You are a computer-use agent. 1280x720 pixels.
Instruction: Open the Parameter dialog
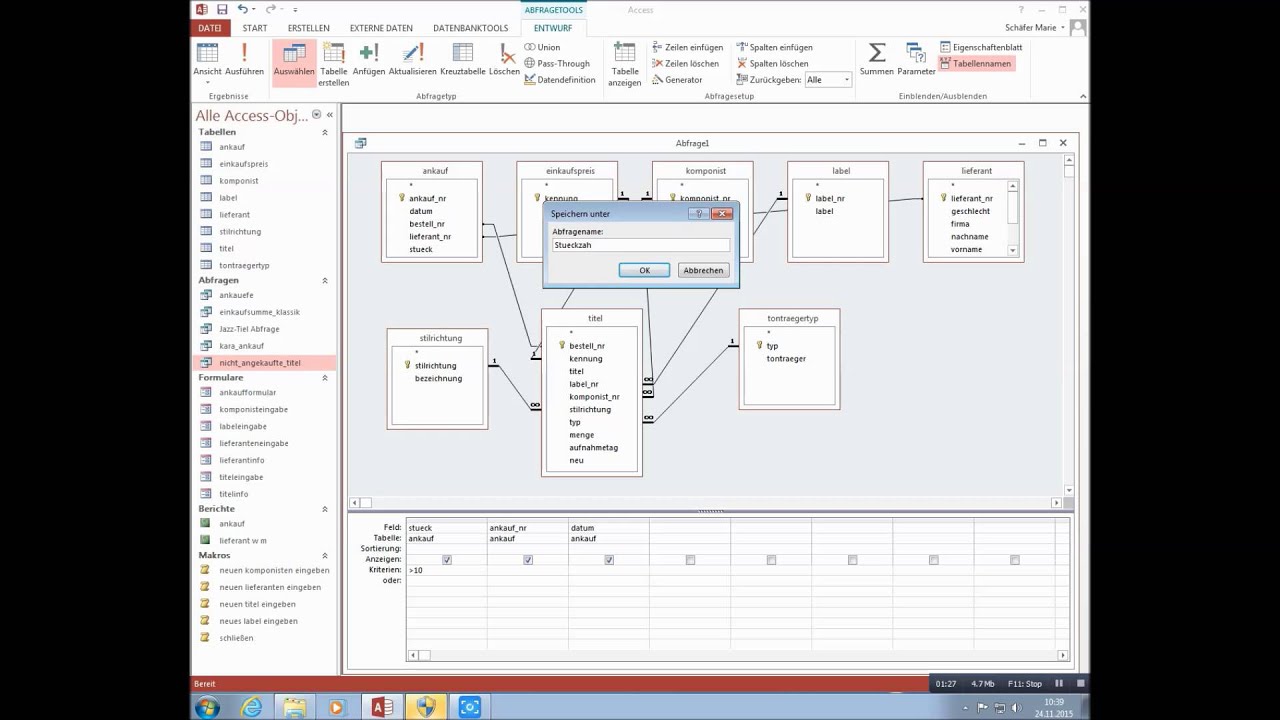tap(916, 59)
